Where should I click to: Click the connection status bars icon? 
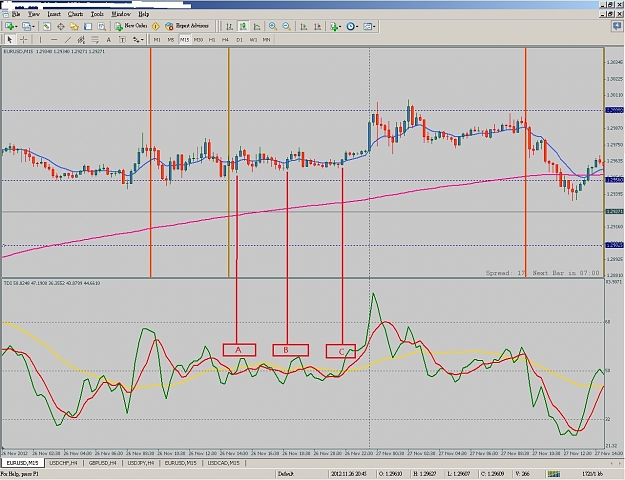coord(554,474)
